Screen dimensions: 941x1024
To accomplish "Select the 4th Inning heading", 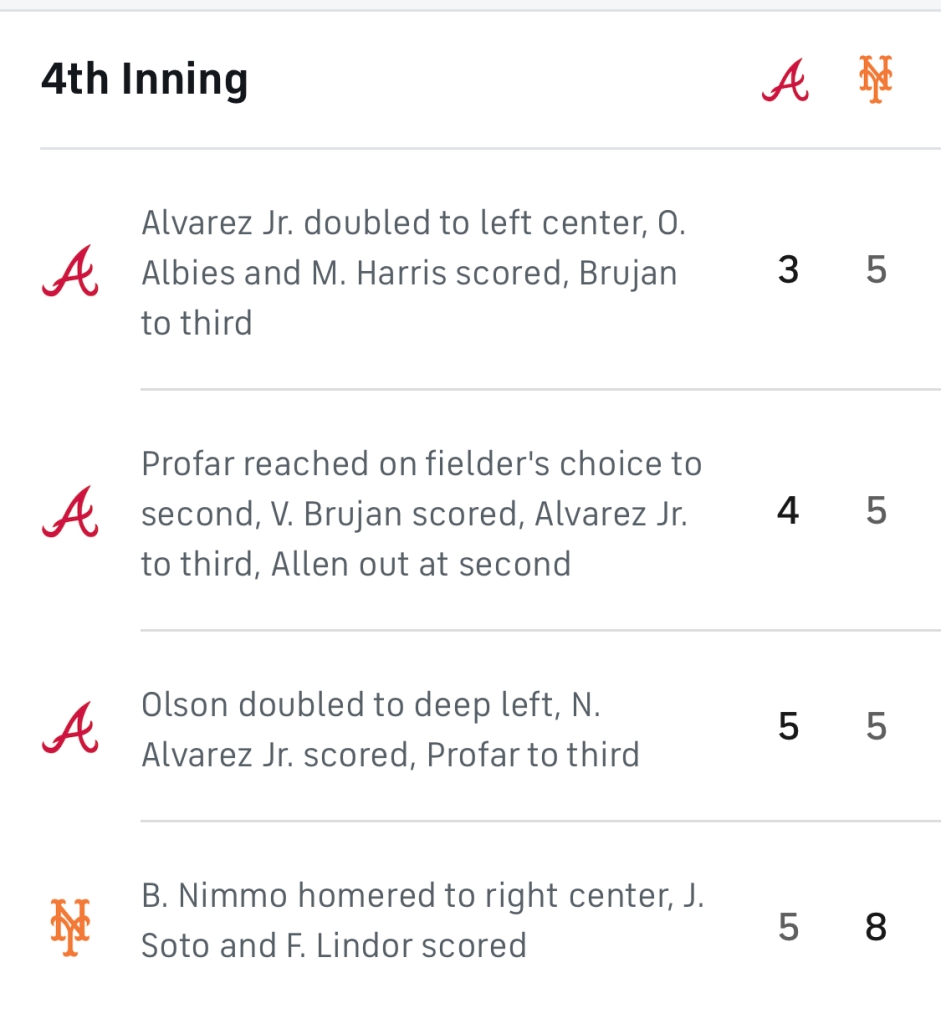I will coord(144,80).
